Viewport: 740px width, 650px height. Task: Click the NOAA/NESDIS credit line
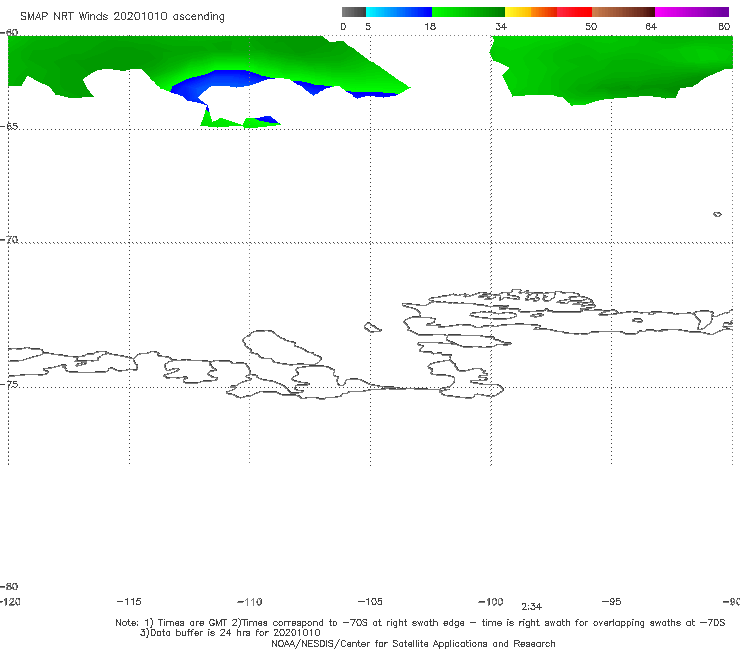413,643
